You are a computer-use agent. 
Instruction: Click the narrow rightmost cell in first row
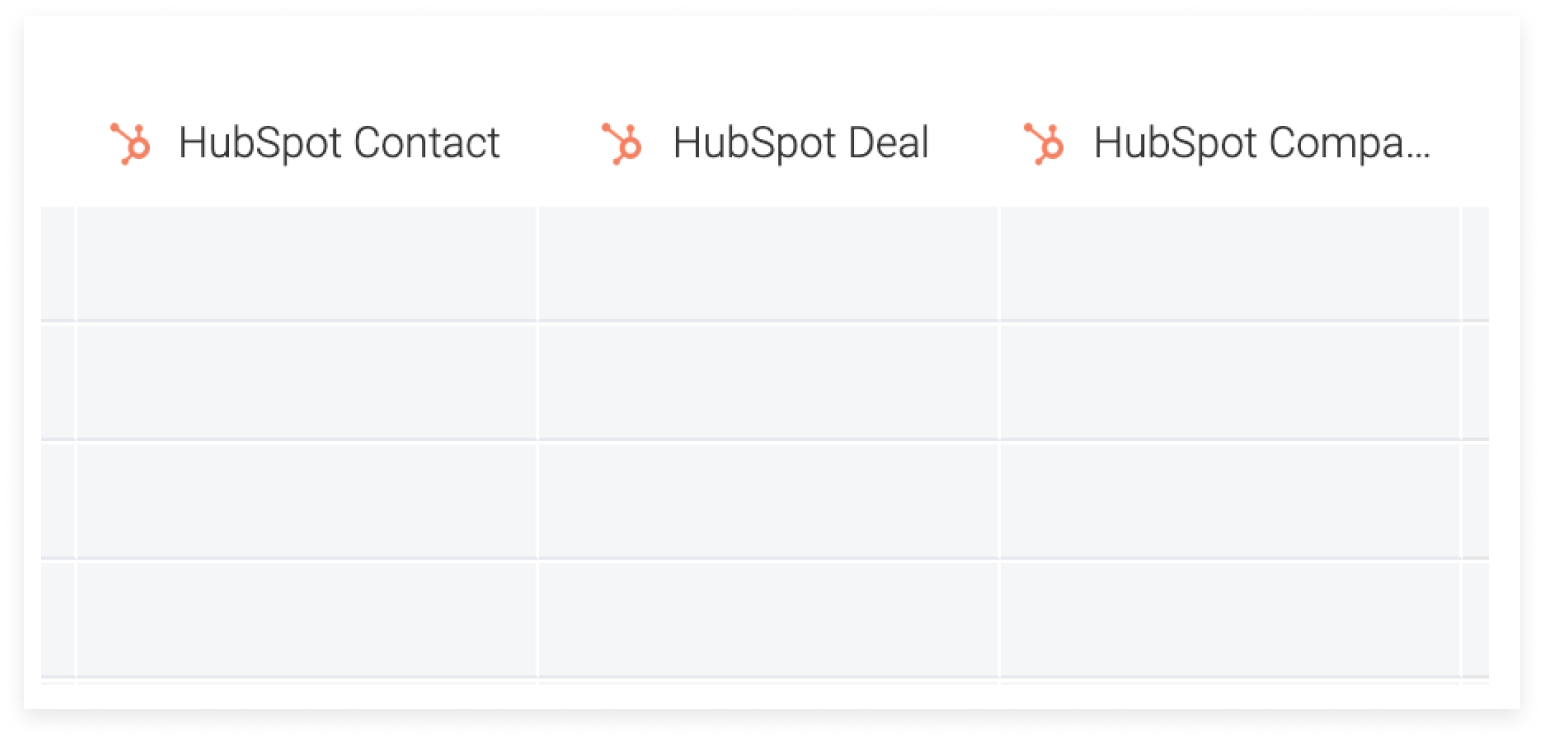[x=1476, y=264]
